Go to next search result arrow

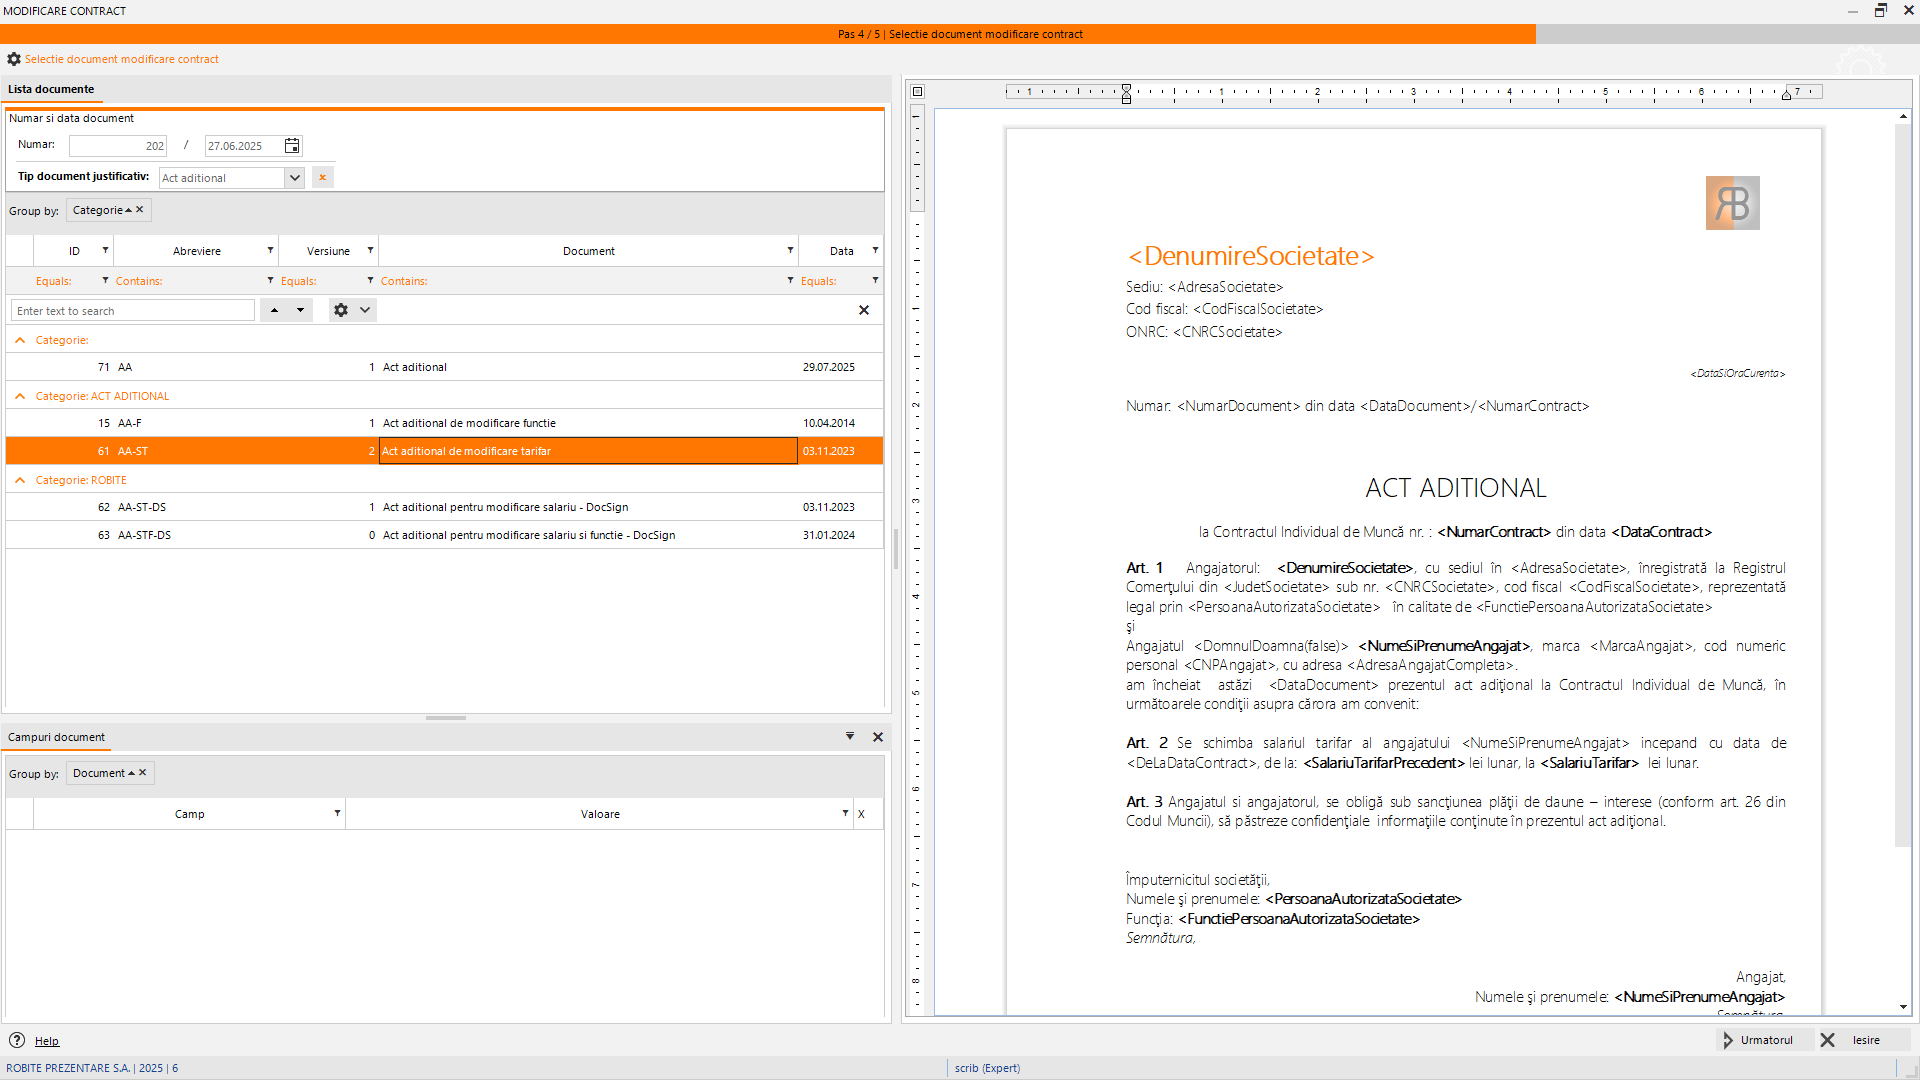300,310
